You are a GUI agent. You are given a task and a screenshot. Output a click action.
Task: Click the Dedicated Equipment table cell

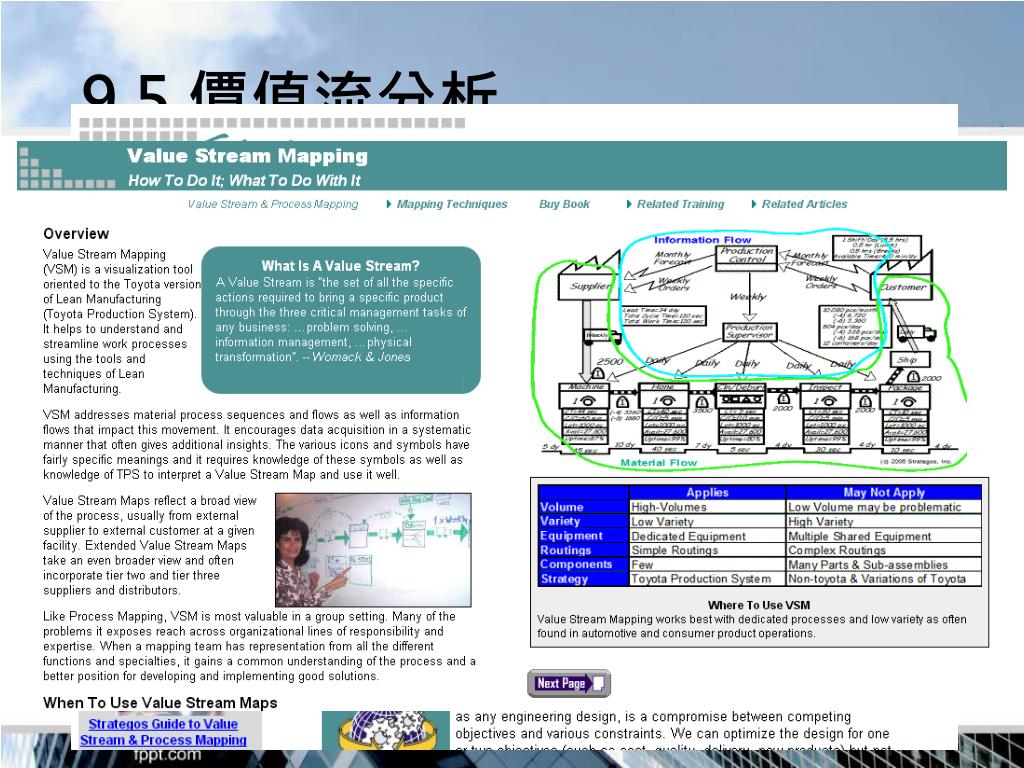pos(707,536)
